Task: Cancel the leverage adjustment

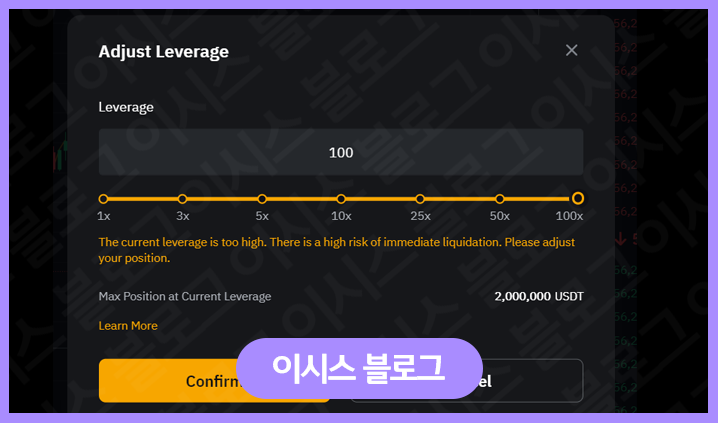Action: (467, 380)
